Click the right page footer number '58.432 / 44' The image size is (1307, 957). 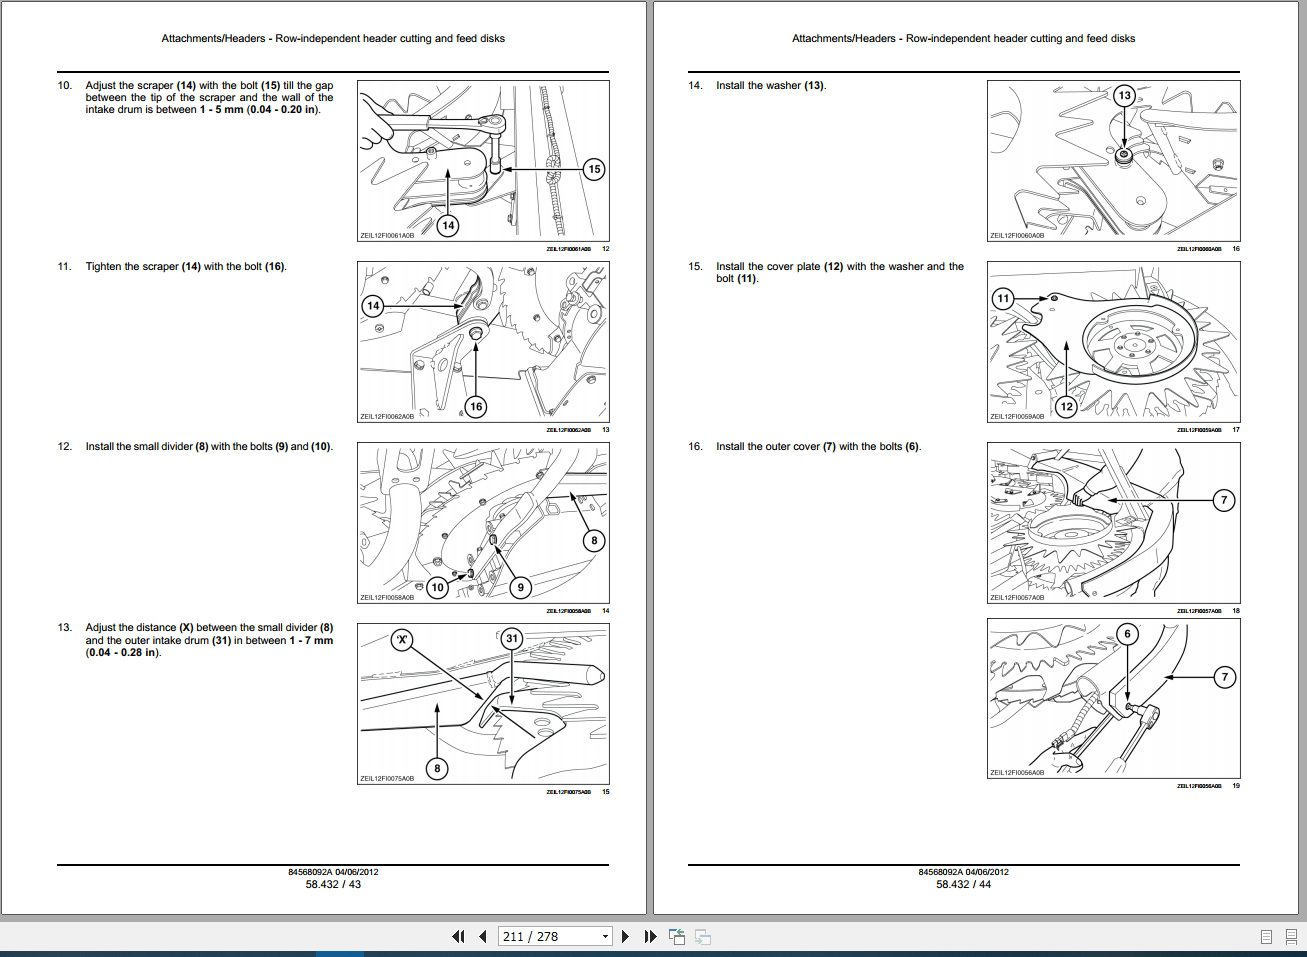[964, 885]
